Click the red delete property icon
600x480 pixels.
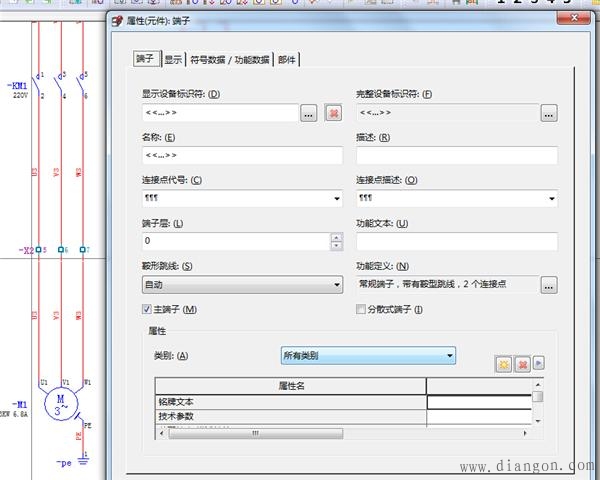(x=522, y=364)
